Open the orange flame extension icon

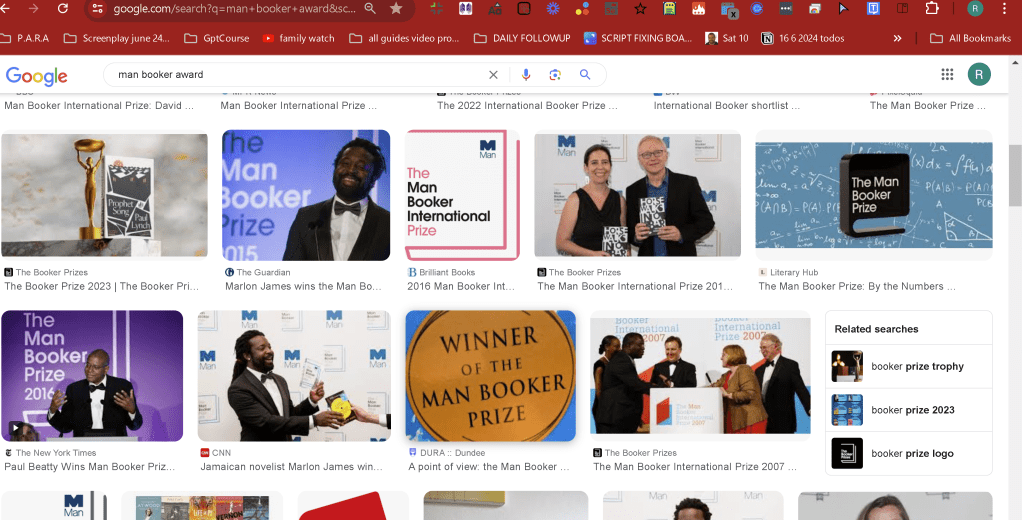[698, 8]
